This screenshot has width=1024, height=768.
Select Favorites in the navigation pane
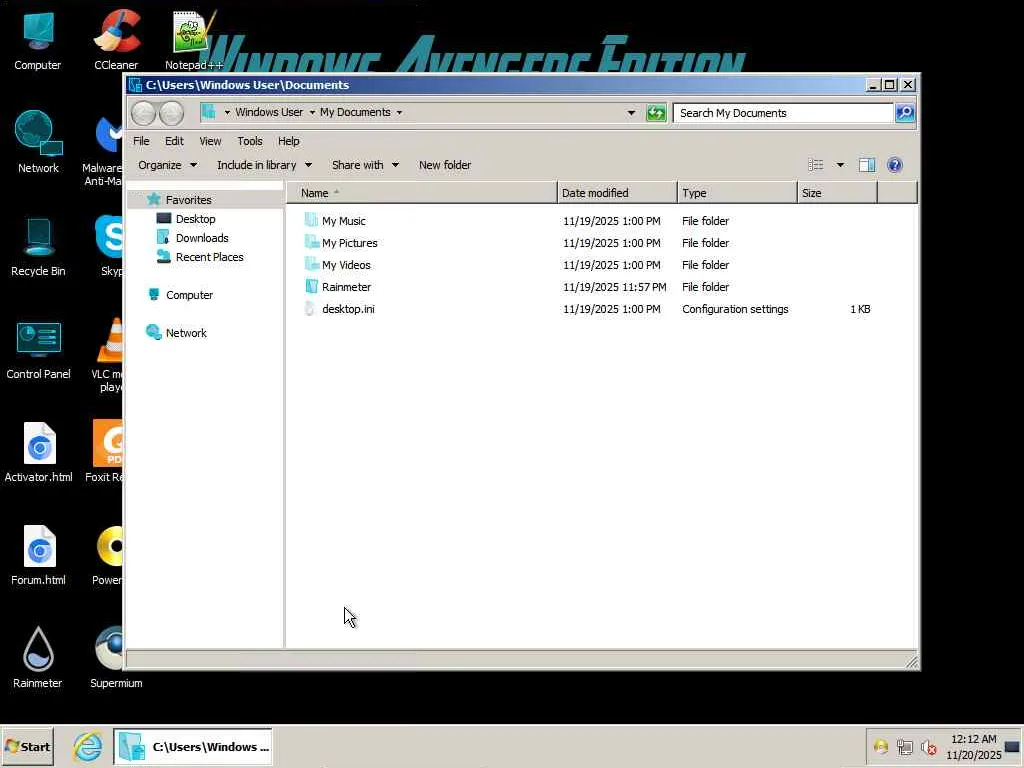point(188,200)
